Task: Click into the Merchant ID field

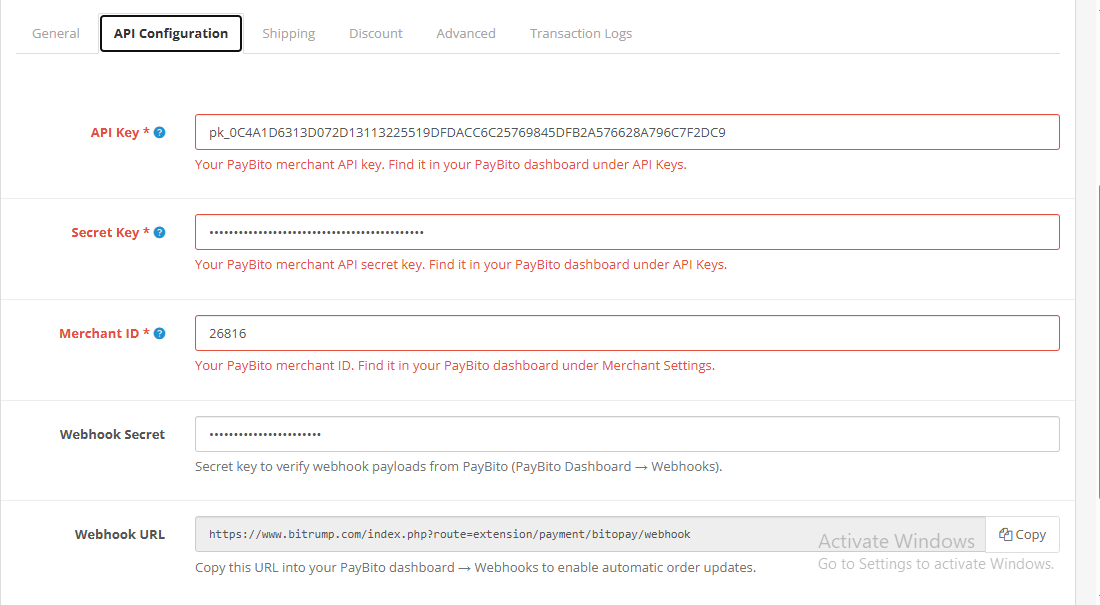Action: [x=627, y=333]
